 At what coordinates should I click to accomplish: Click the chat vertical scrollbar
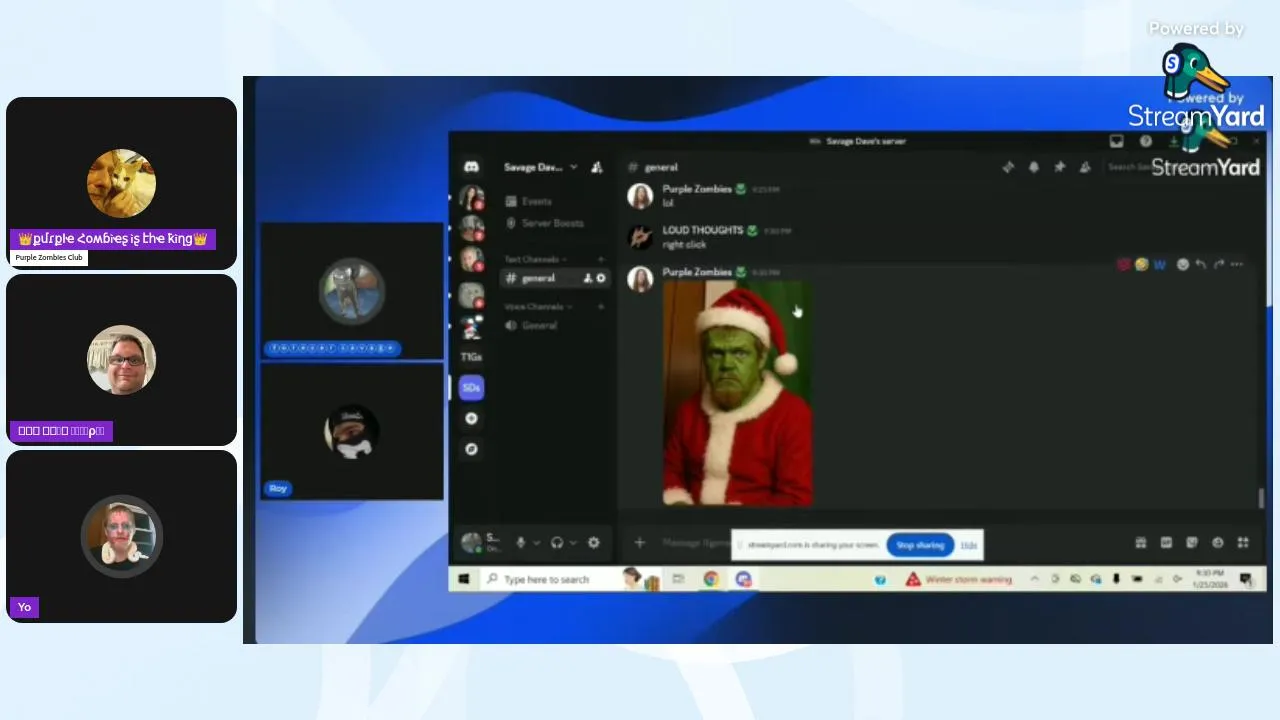(1261, 497)
